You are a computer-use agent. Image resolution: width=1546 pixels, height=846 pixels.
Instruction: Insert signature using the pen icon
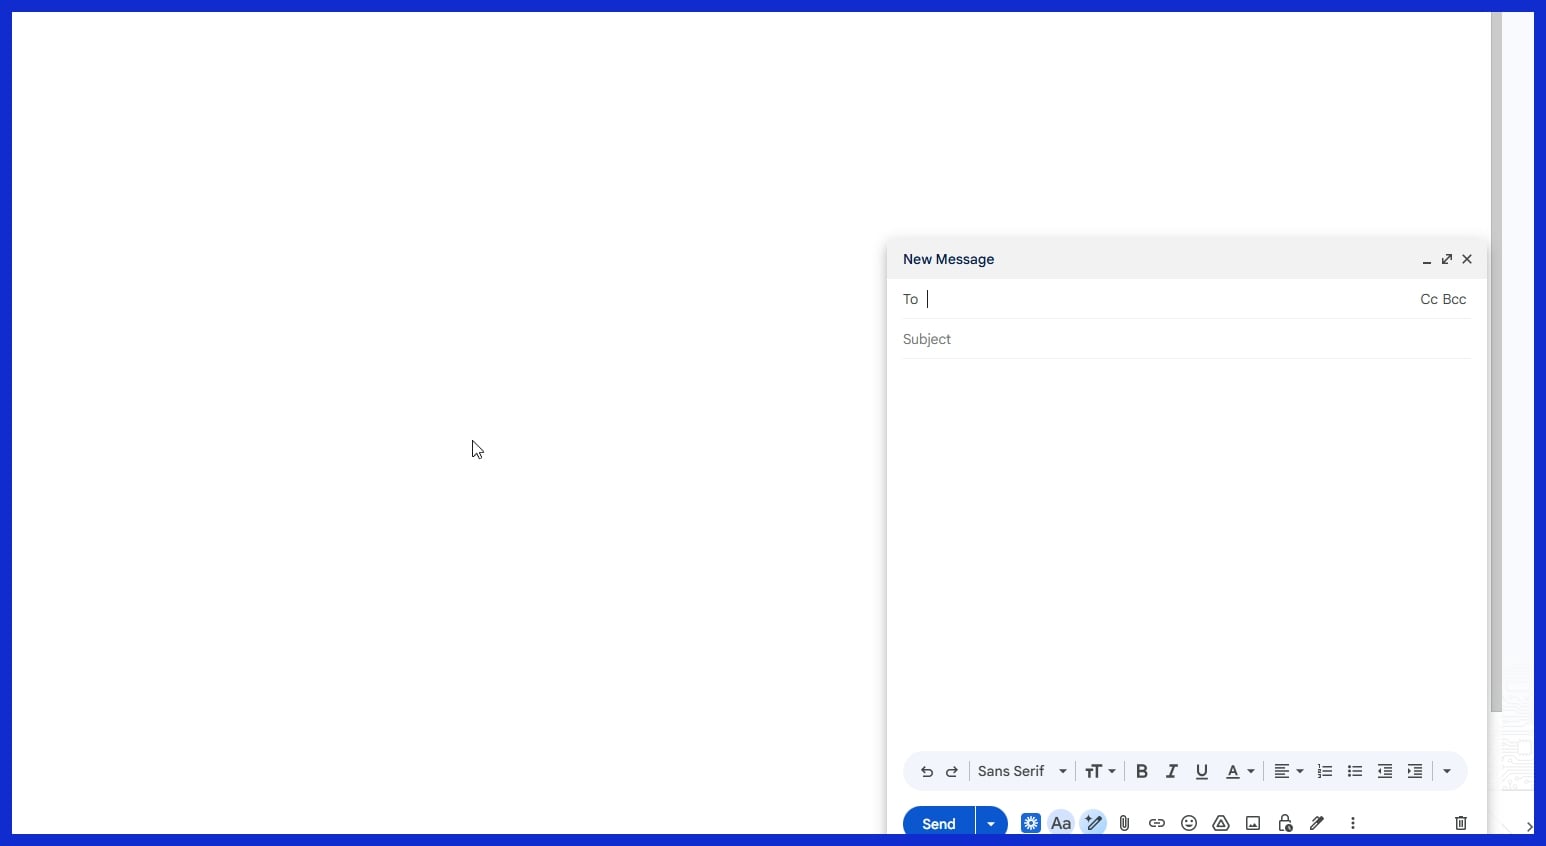tap(1317, 823)
